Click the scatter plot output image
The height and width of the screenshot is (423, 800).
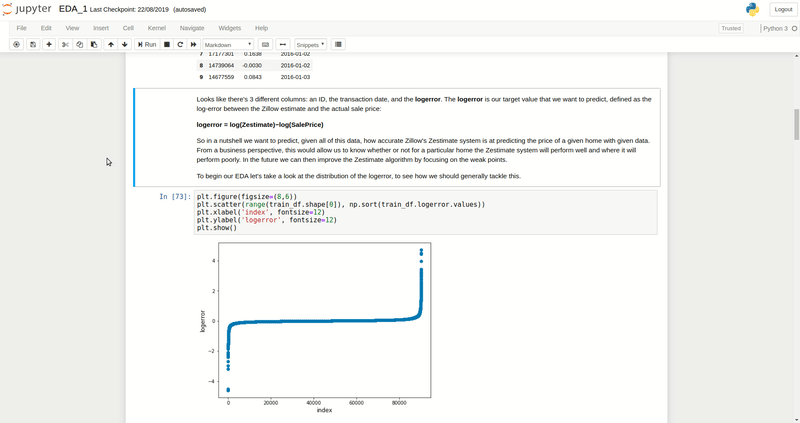click(x=315, y=328)
